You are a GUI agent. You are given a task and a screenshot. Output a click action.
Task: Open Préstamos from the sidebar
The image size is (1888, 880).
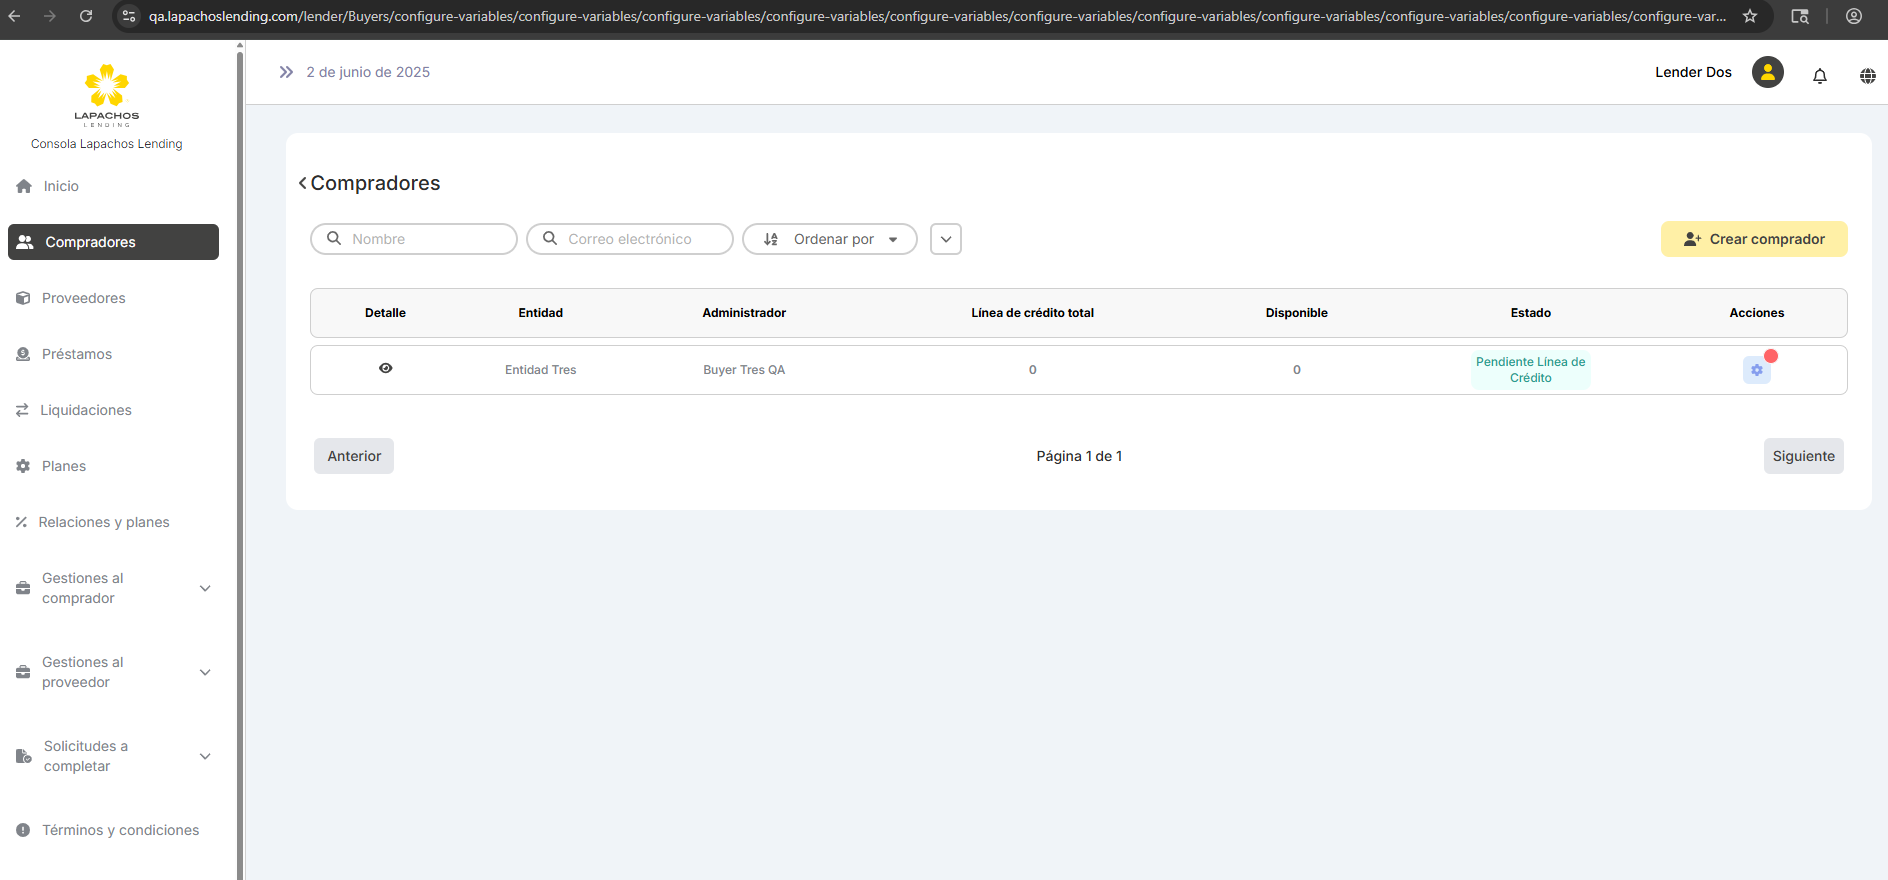coord(77,354)
